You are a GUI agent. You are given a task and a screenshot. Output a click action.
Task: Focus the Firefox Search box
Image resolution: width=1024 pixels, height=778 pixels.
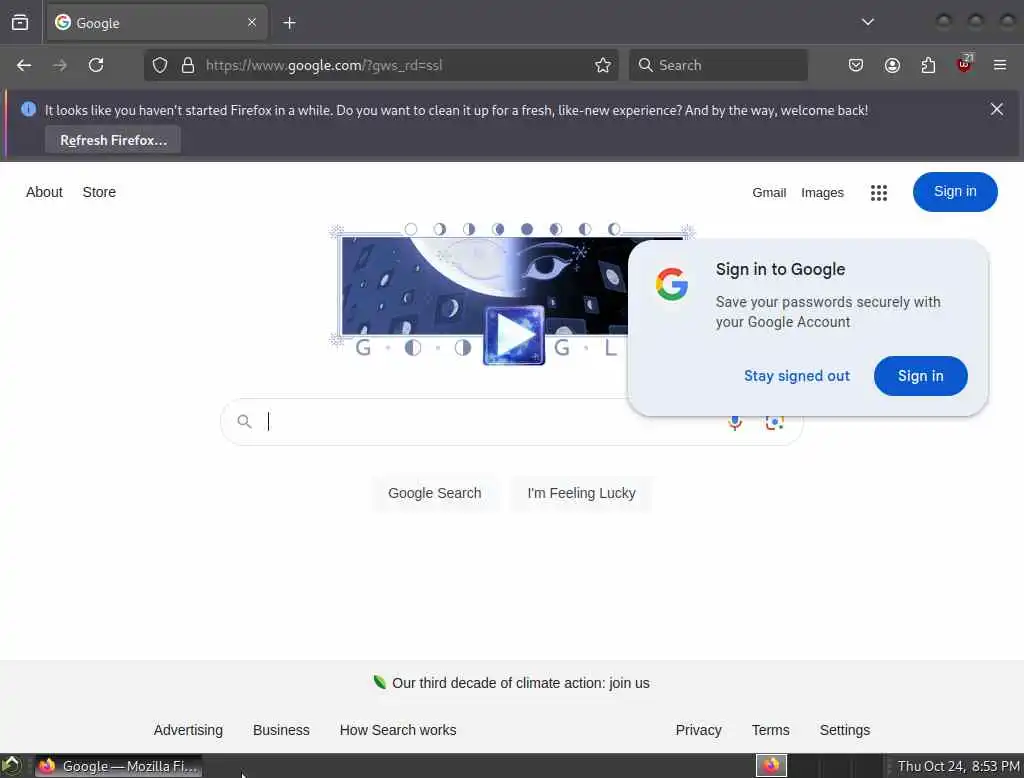pos(718,65)
